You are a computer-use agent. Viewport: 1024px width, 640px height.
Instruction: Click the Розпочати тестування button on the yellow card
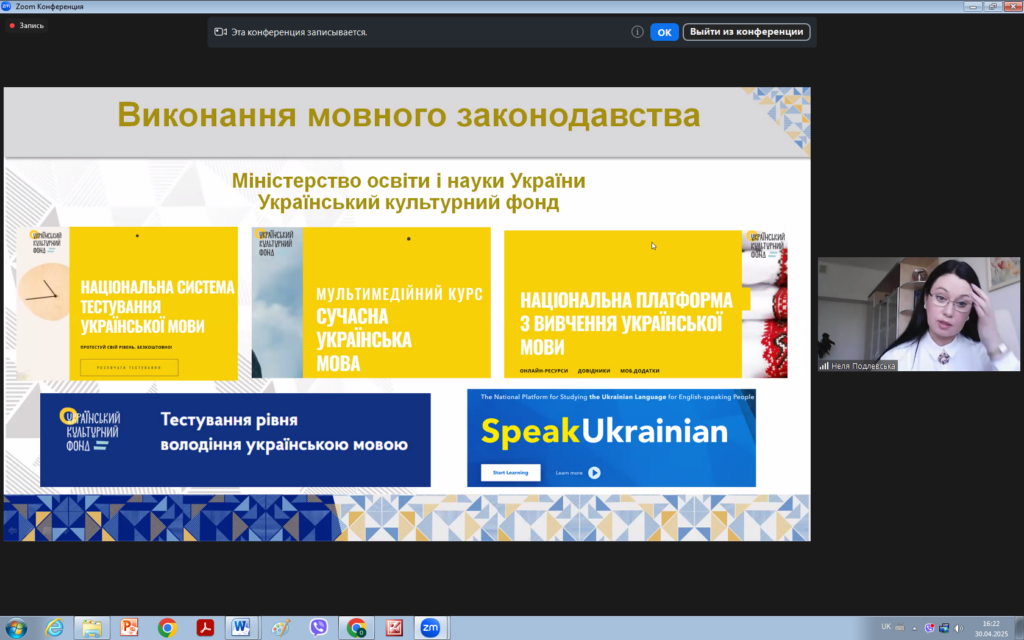pos(129,368)
